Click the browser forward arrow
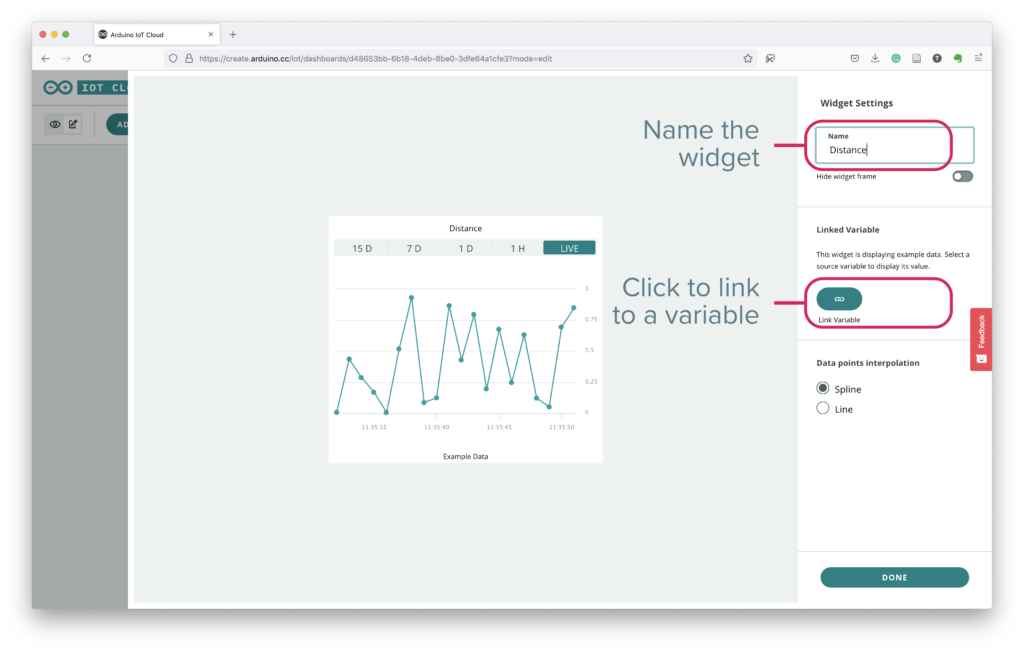 point(66,59)
